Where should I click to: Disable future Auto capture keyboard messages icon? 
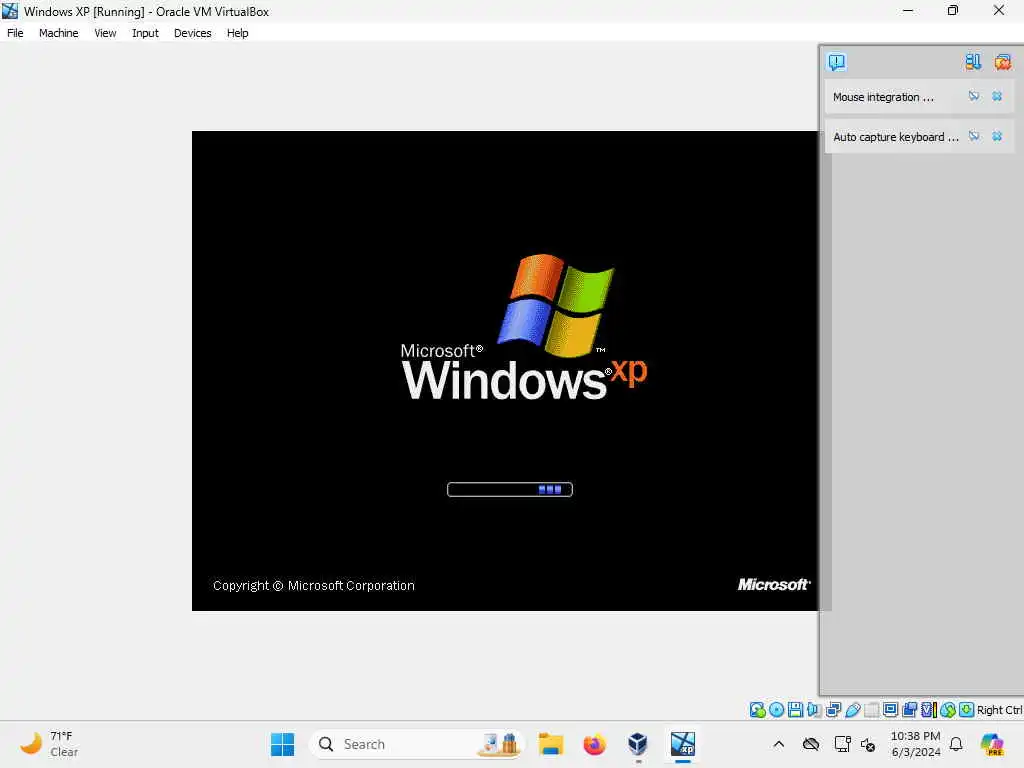click(x=974, y=136)
